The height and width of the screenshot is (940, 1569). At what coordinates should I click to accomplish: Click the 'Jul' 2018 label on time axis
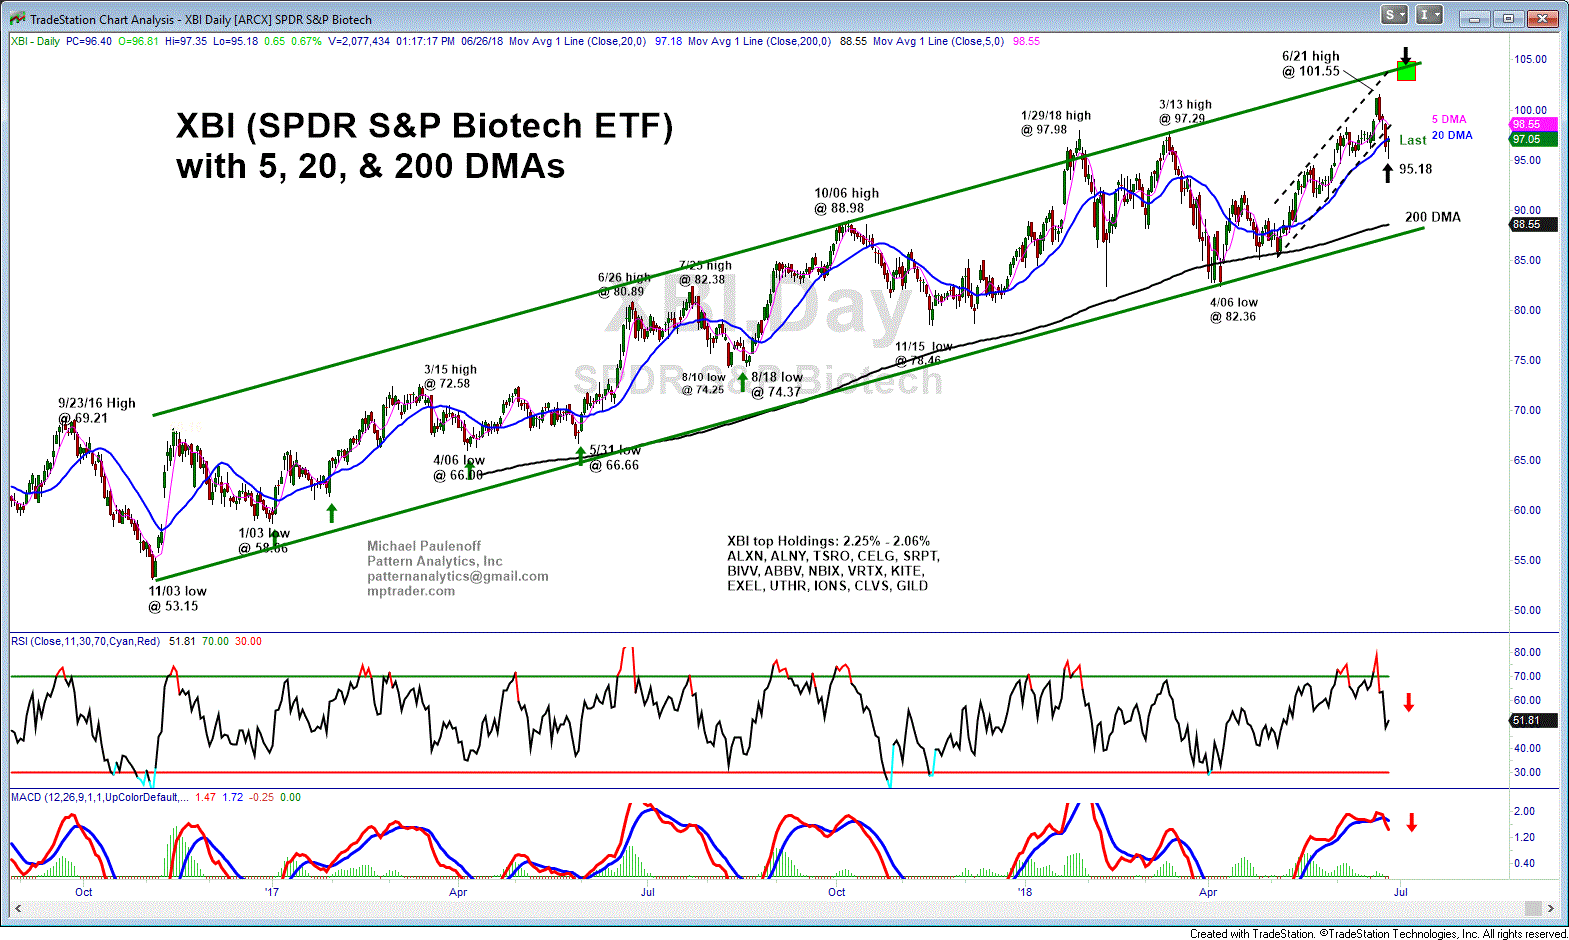tap(1400, 892)
